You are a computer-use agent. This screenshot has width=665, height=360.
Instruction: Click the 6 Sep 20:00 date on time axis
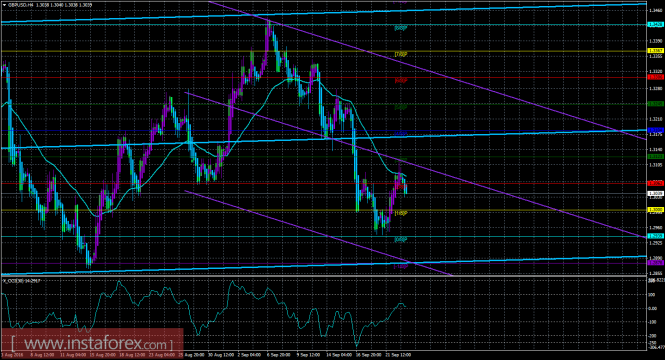(279, 354)
